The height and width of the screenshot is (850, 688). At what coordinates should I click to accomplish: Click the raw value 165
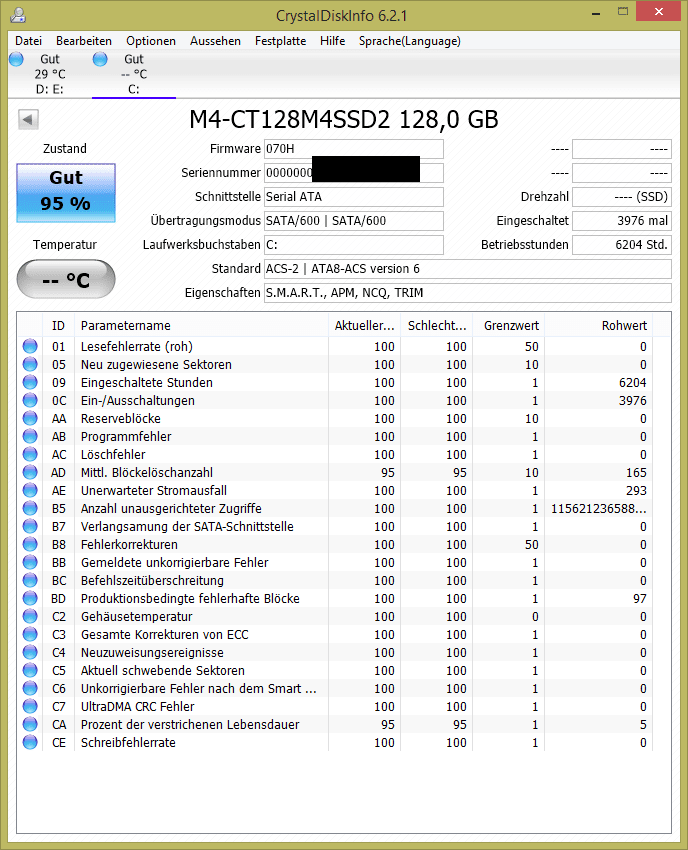[636, 473]
